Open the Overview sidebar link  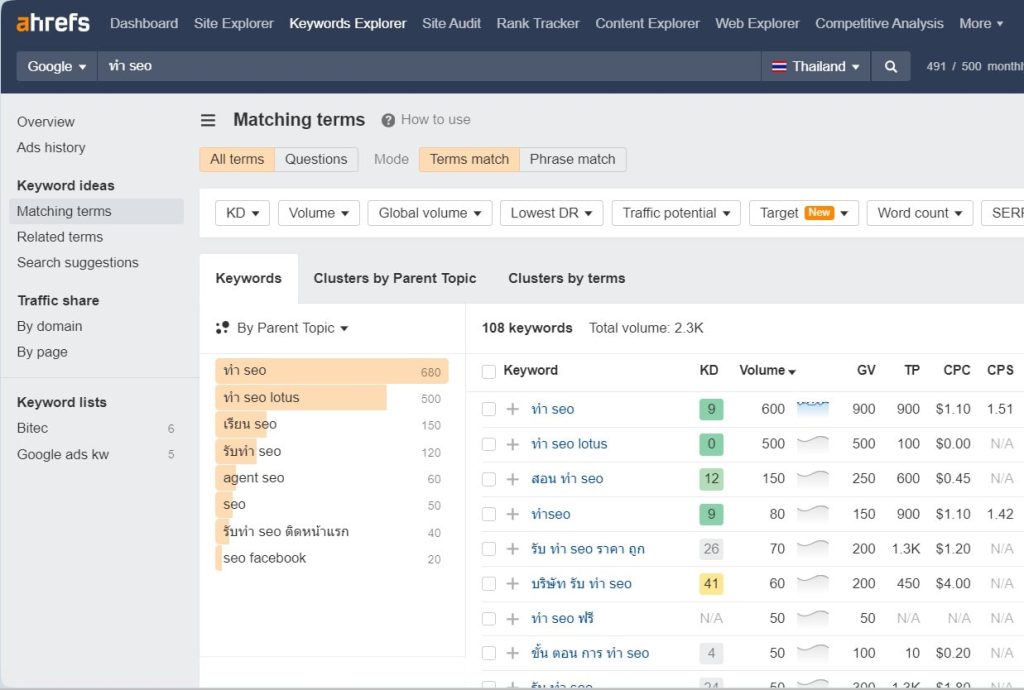(x=46, y=122)
